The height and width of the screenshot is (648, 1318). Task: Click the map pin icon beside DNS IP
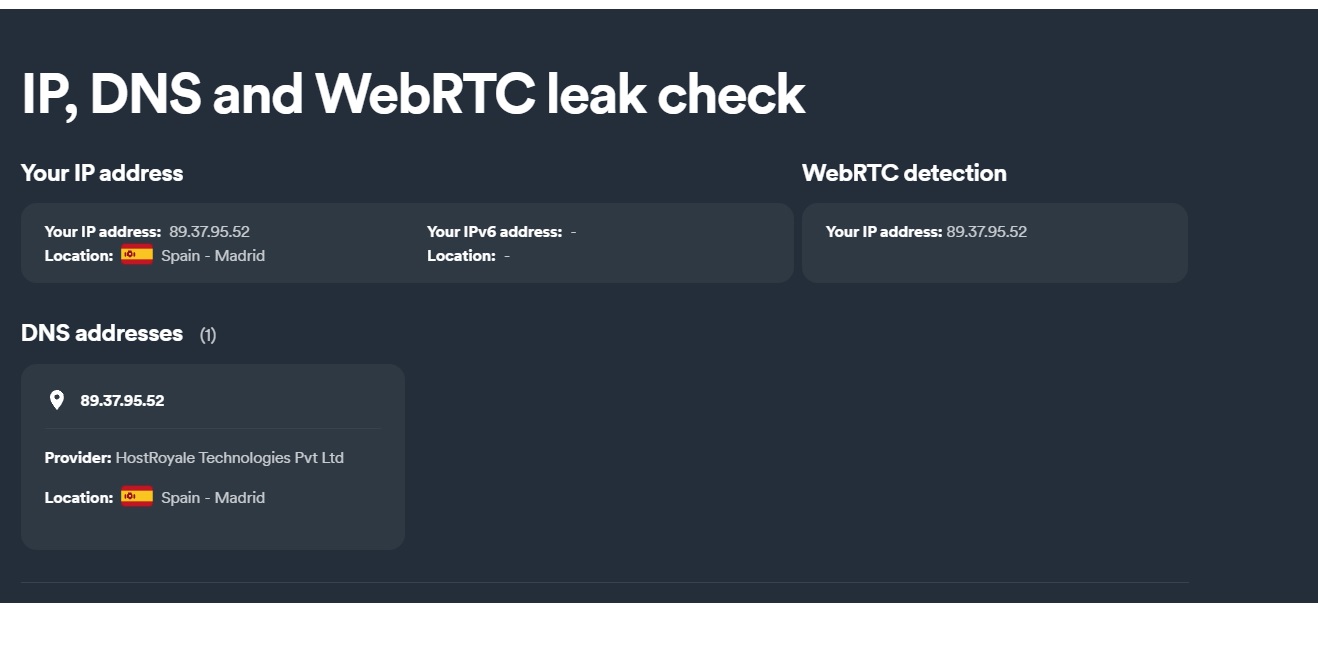point(57,400)
